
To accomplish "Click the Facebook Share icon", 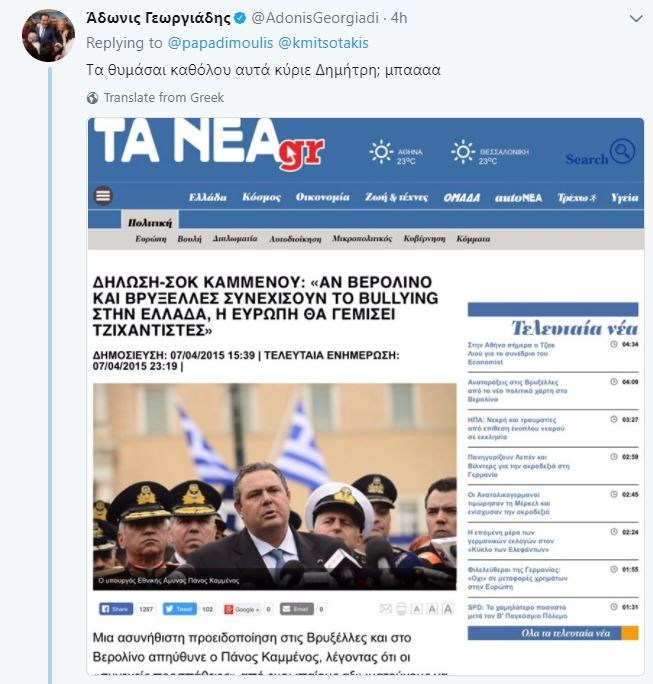I will pyautogui.click(x=116, y=609).
